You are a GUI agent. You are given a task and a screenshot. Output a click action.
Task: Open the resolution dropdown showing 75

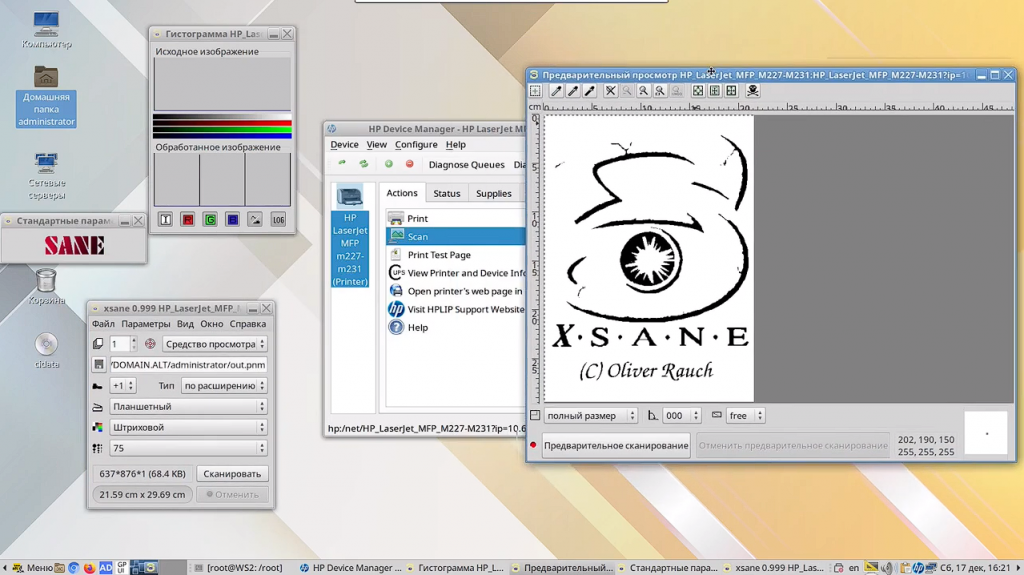[x=188, y=448]
